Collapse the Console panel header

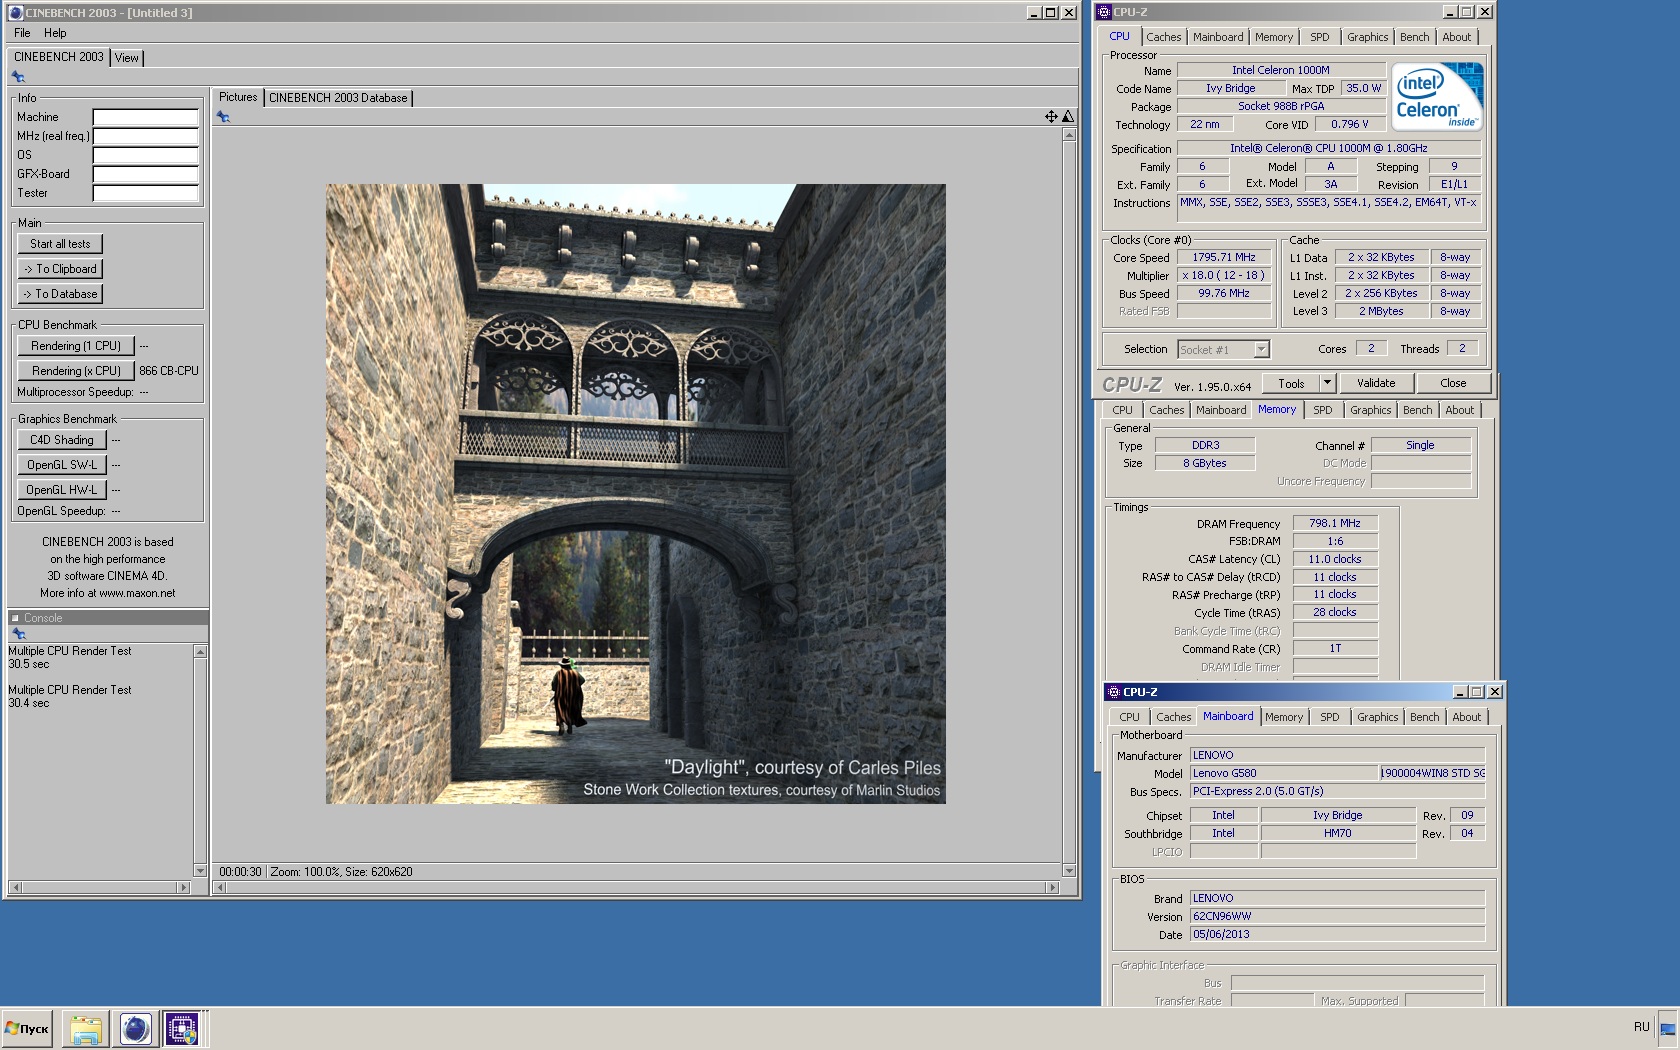click(x=15, y=618)
